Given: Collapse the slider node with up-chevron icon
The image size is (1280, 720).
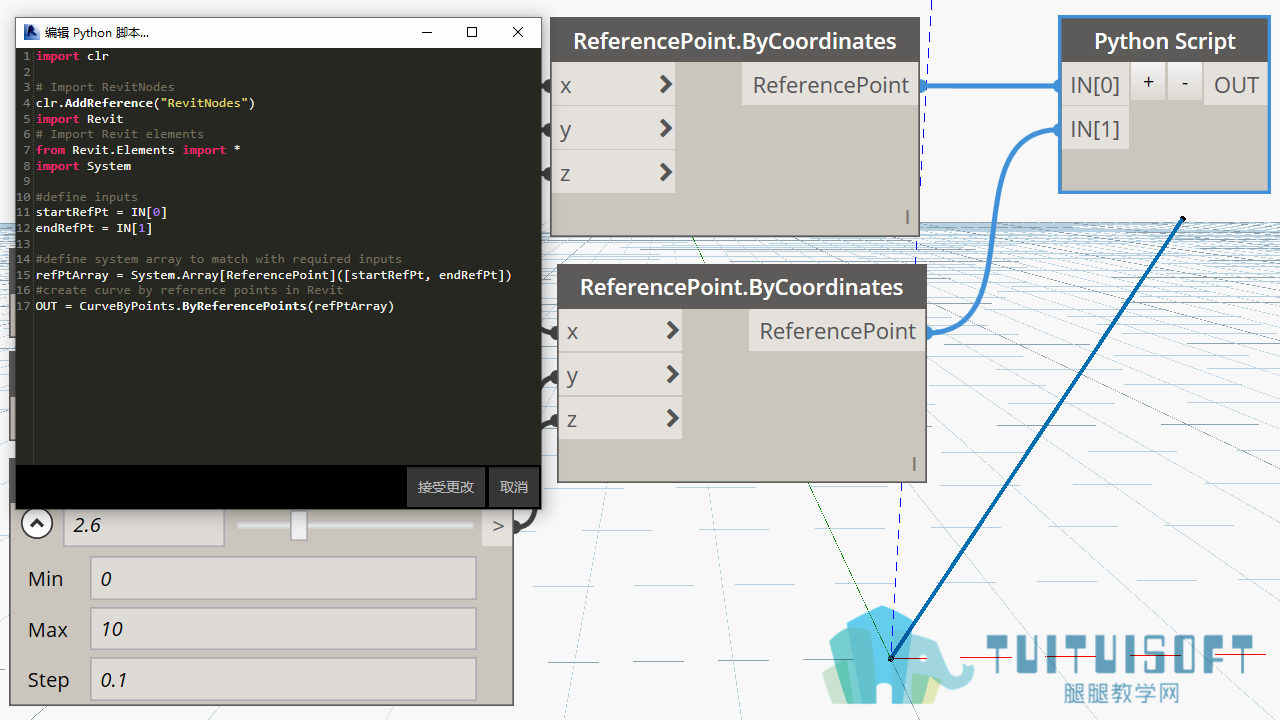Looking at the screenshot, I should [x=37, y=524].
